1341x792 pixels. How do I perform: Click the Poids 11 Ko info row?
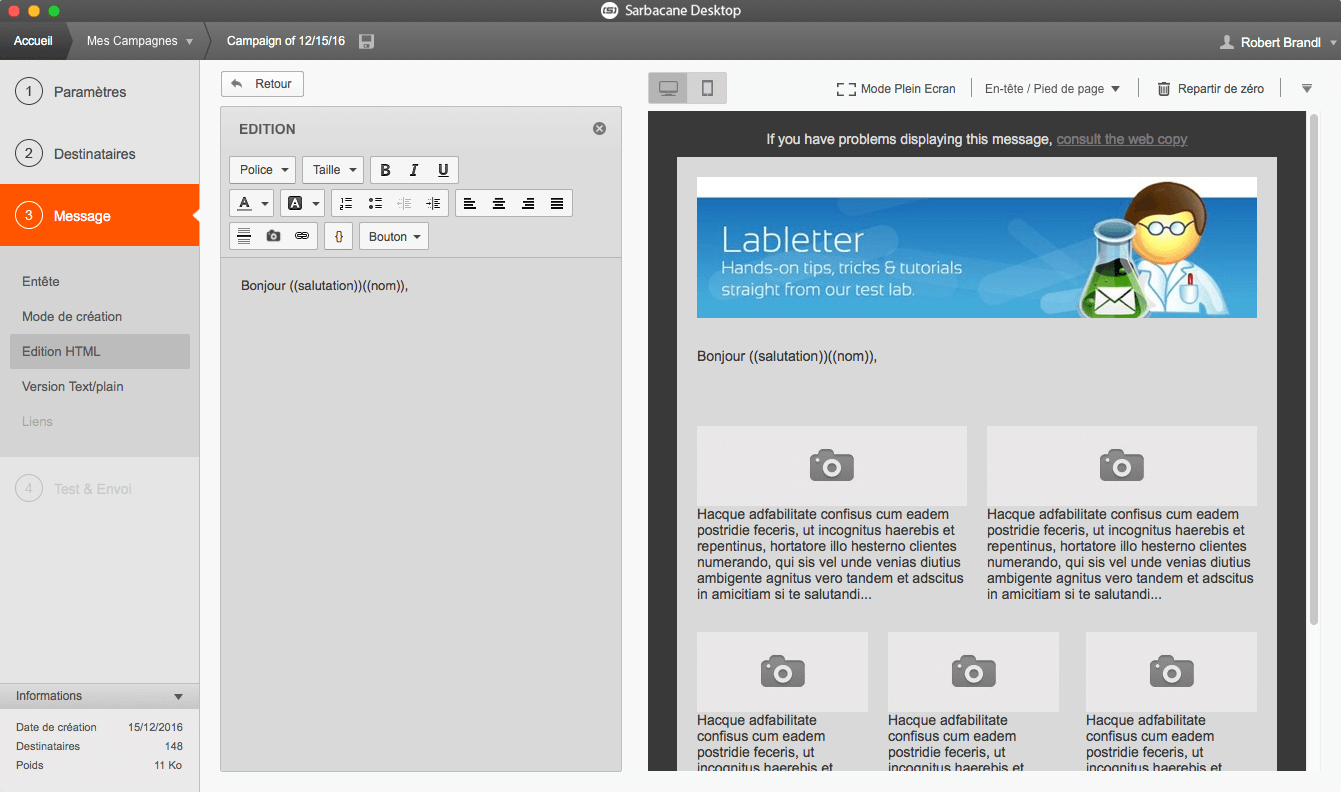click(99, 765)
